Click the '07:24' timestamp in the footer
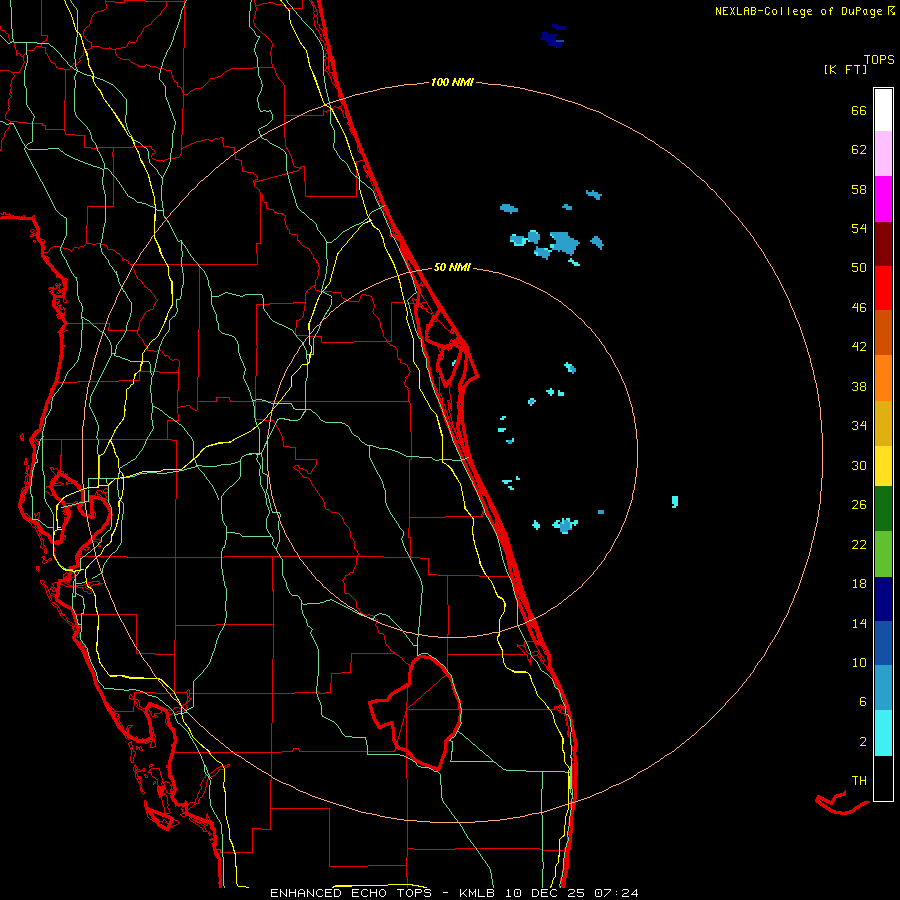Image resolution: width=900 pixels, height=900 pixels. 616,893
